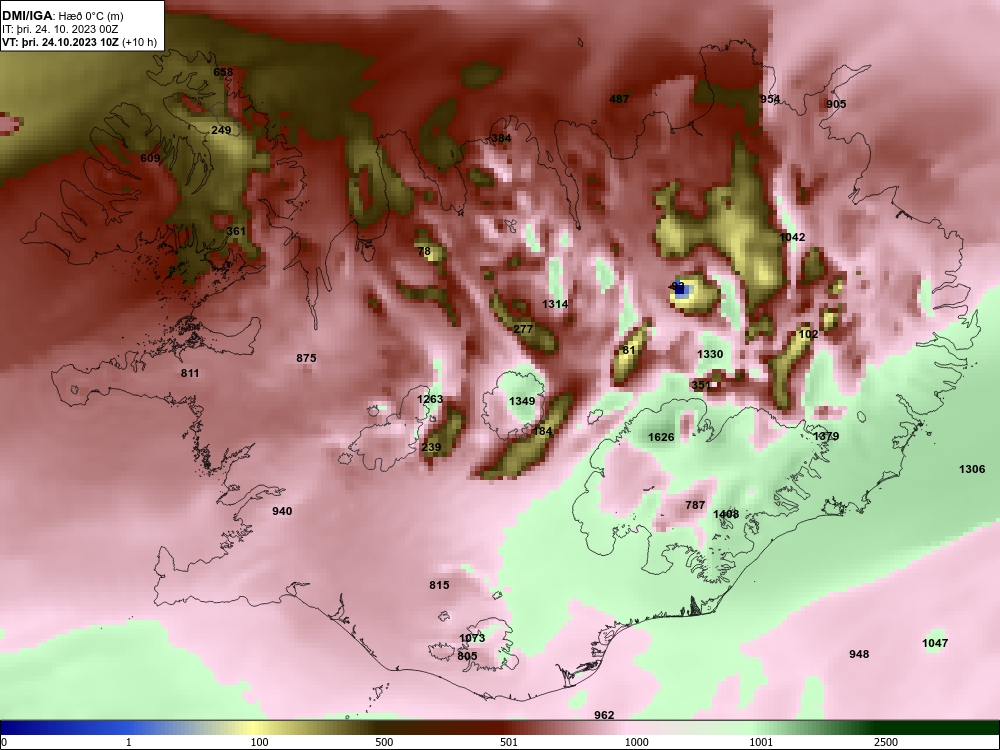The height and width of the screenshot is (750, 1000).
Task: Select the 1047 label
Action: tap(935, 643)
